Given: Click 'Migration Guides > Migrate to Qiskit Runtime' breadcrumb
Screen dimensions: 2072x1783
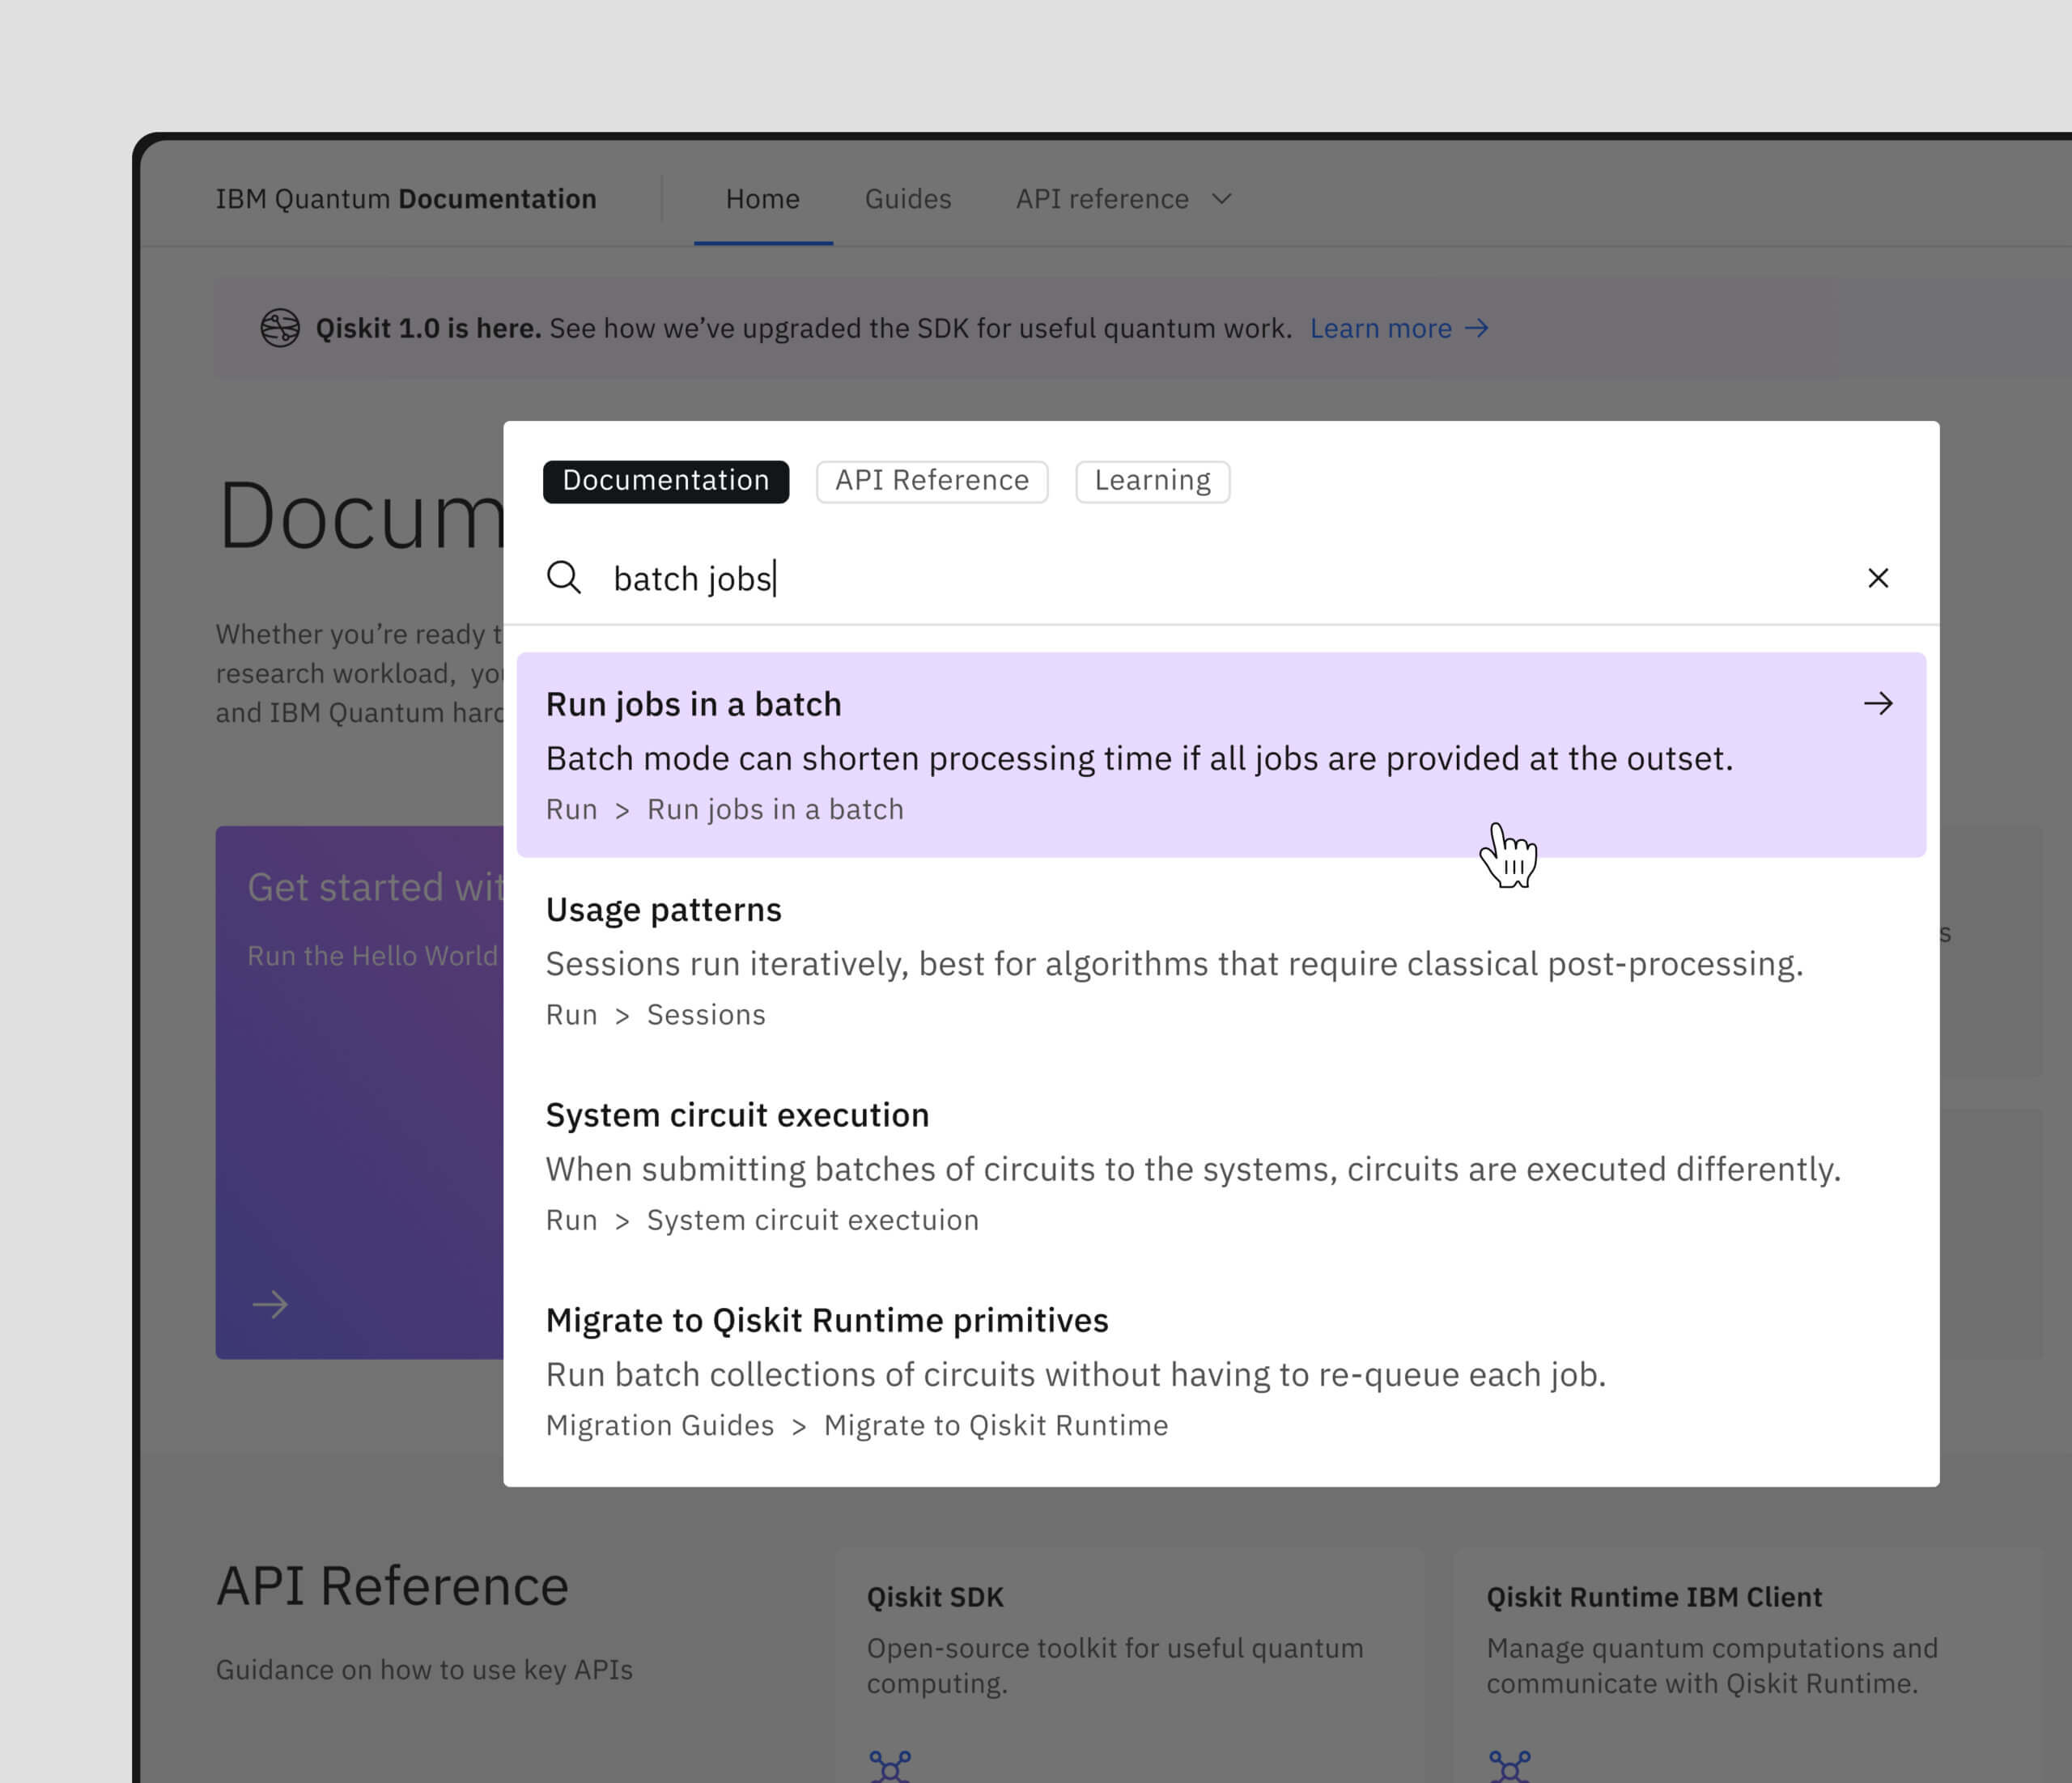Looking at the screenshot, I should pos(857,1425).
